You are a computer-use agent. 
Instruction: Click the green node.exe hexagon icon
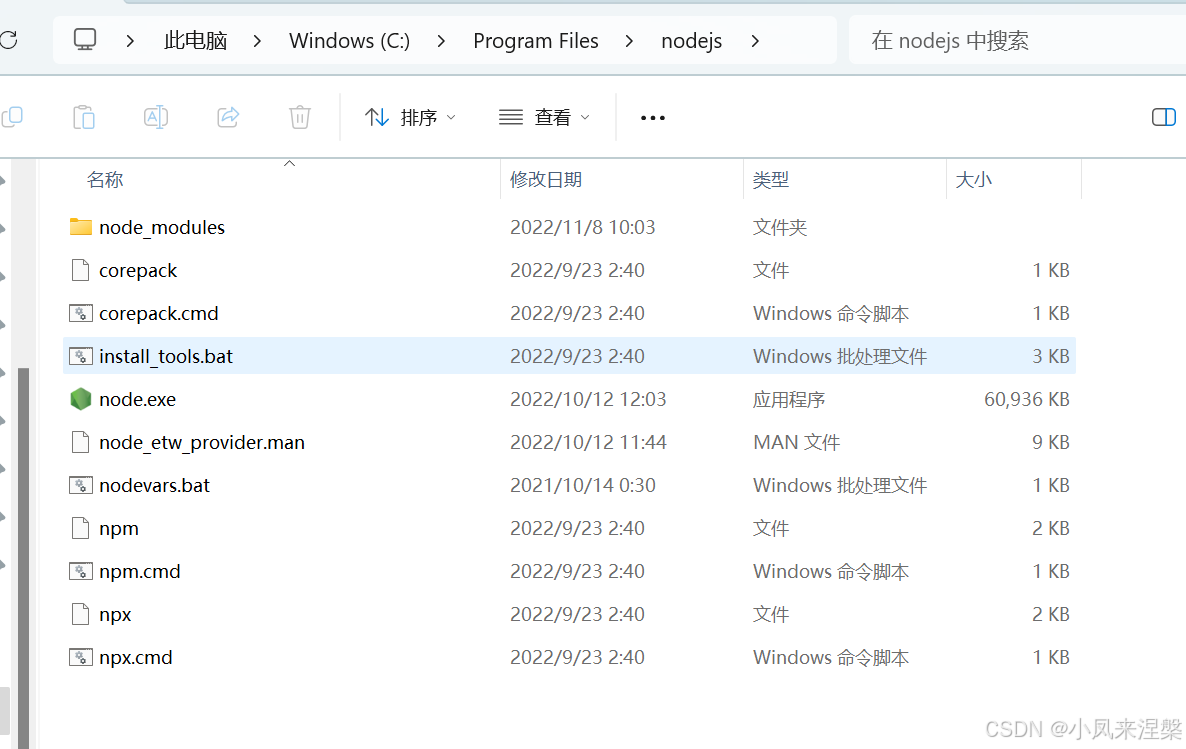click(x=81, y=399)
